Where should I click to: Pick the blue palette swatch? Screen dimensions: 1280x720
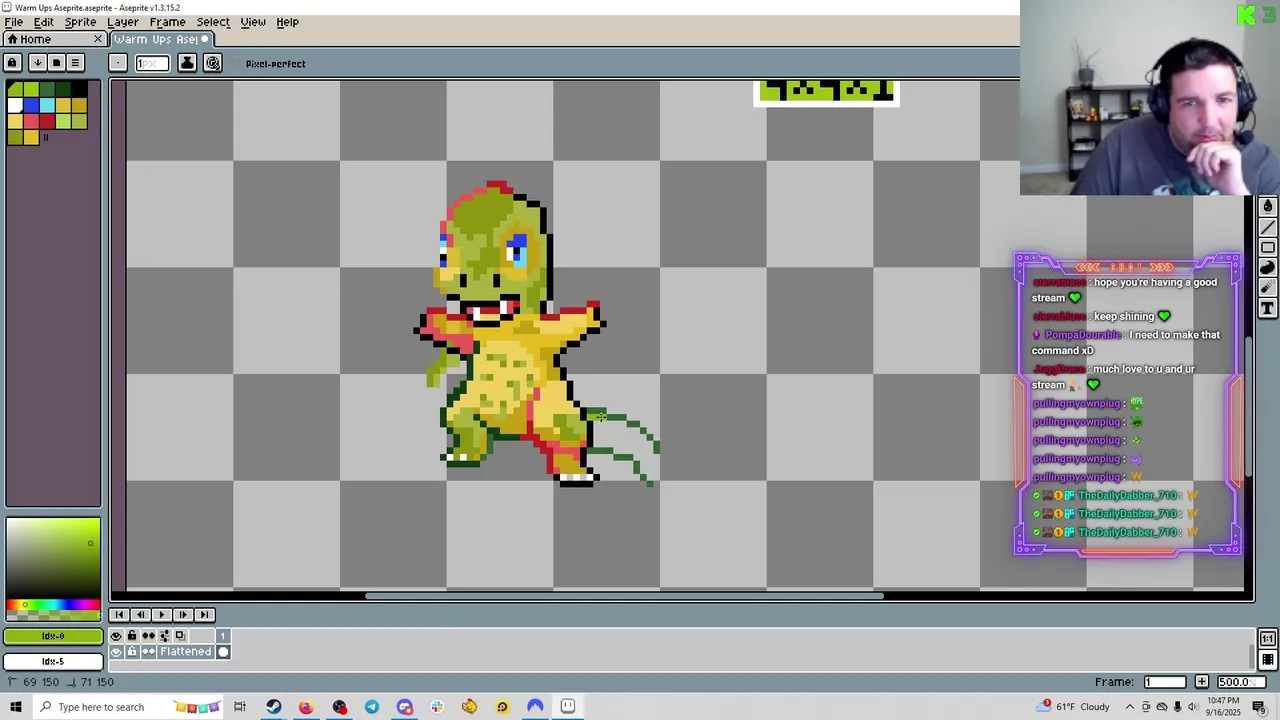click(x=31, y=105)
